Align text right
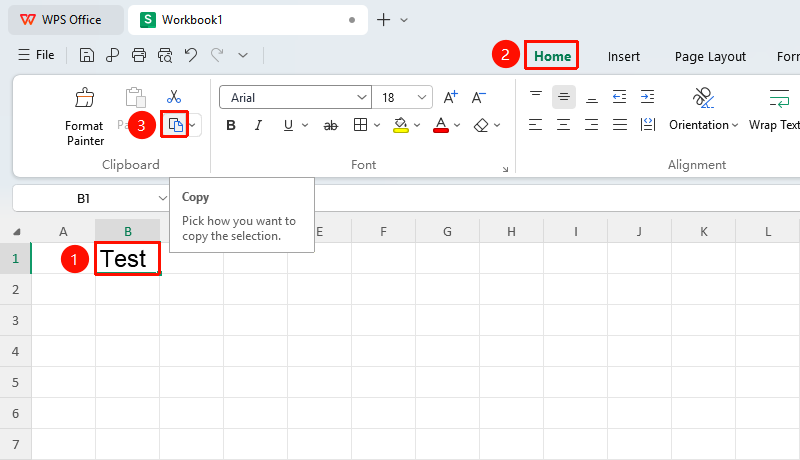The width and height of the screenshot is (800, 460). pyautogui.click(x=592, y=124)
